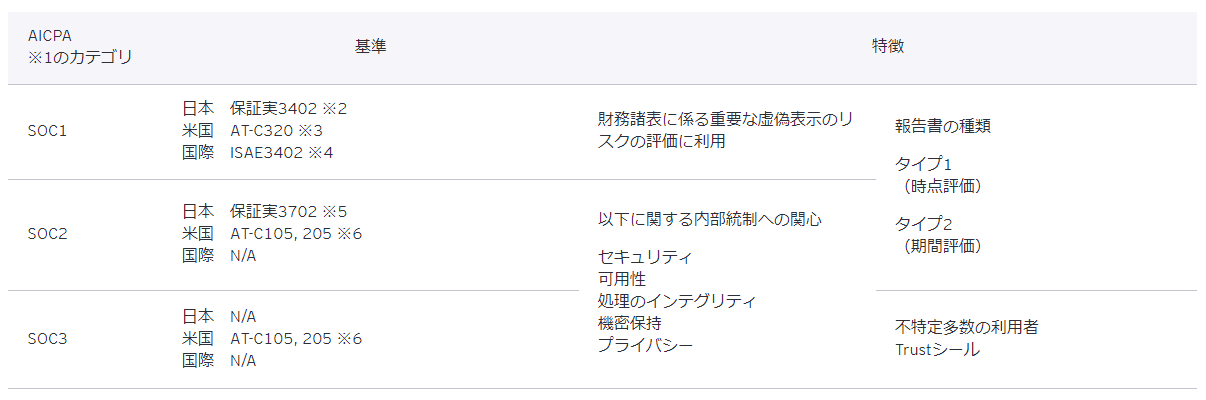
Task: Select the 基準 column header
Action: coord(370,47)
